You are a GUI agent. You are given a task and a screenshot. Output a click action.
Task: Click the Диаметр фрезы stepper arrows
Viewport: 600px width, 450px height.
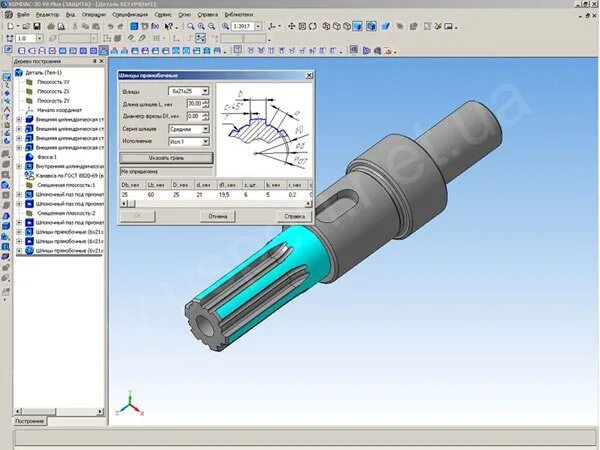206,116
